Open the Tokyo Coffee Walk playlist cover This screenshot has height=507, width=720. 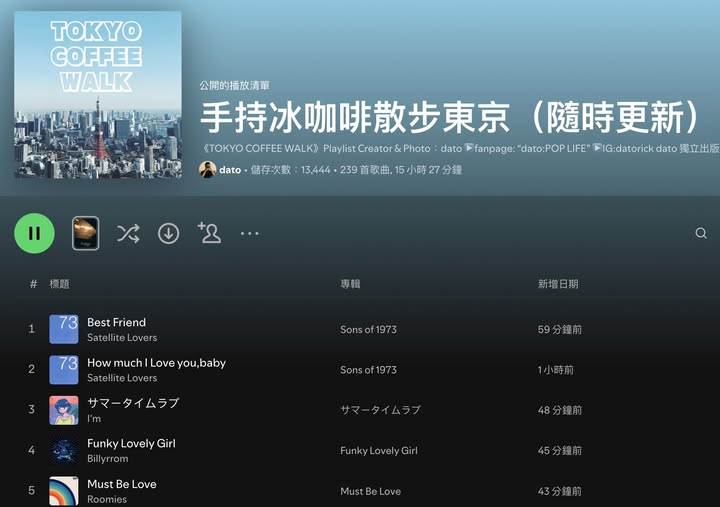[x=98, y=95]
